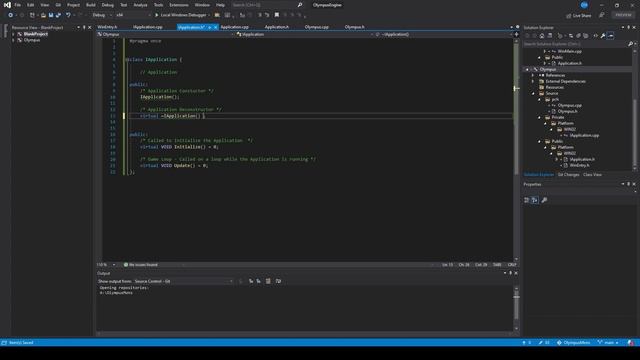Screen dimensions: 640x360
Task: Select Olympus.cpp in Solution Explorer
Action: tap(569, 105)
